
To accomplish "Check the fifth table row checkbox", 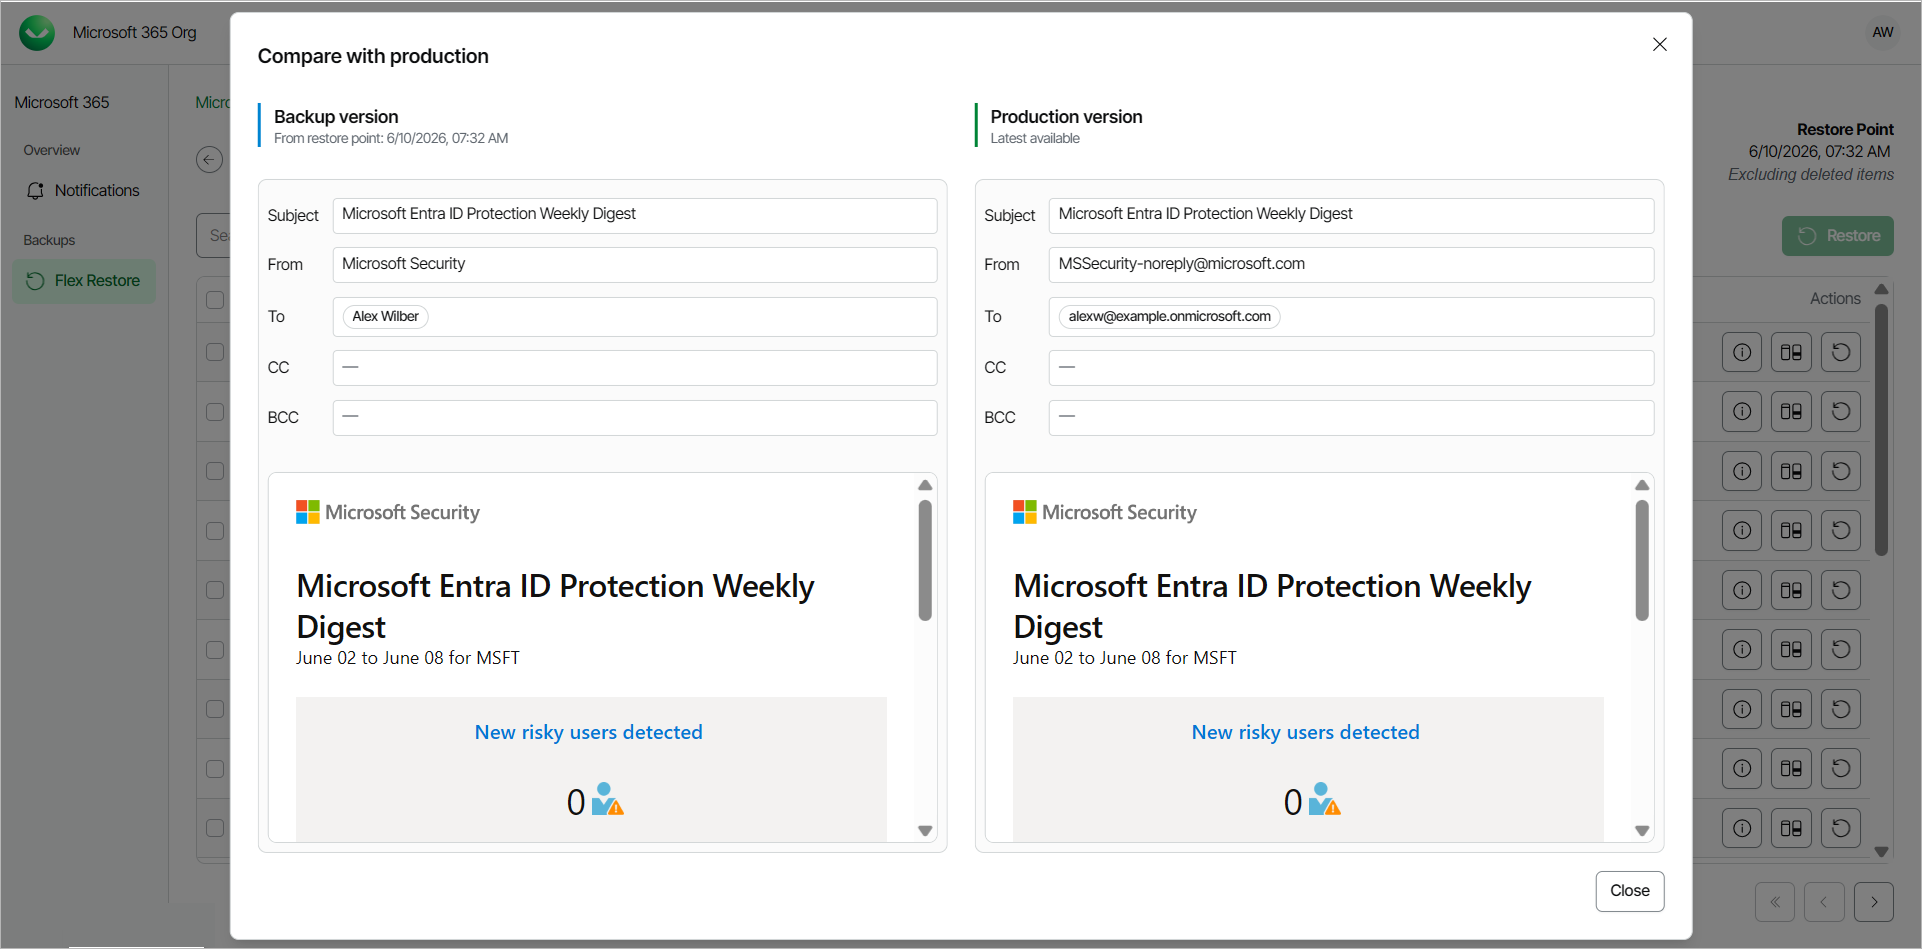I will (x=215, y=590).
